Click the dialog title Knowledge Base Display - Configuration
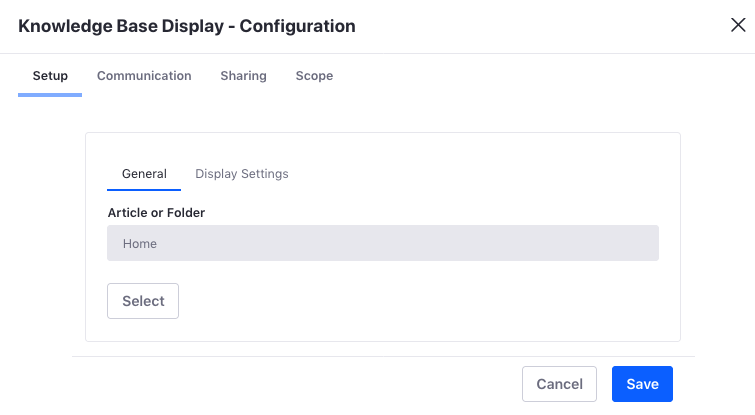The height and width of the screenshot is (415, 755). click(187, 26)
